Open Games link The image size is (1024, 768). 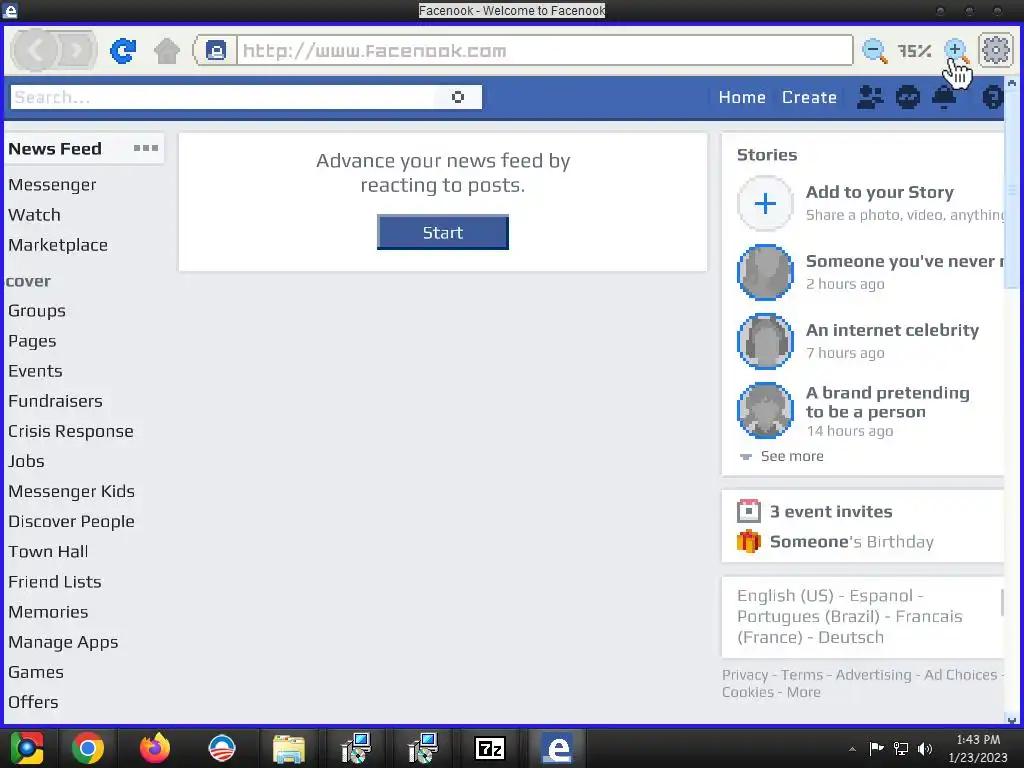tap(36, 672)
